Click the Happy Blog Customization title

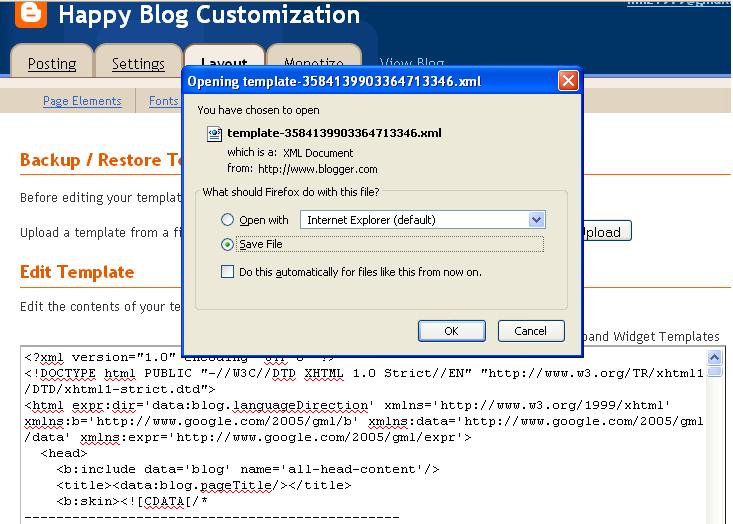[209, 15]
